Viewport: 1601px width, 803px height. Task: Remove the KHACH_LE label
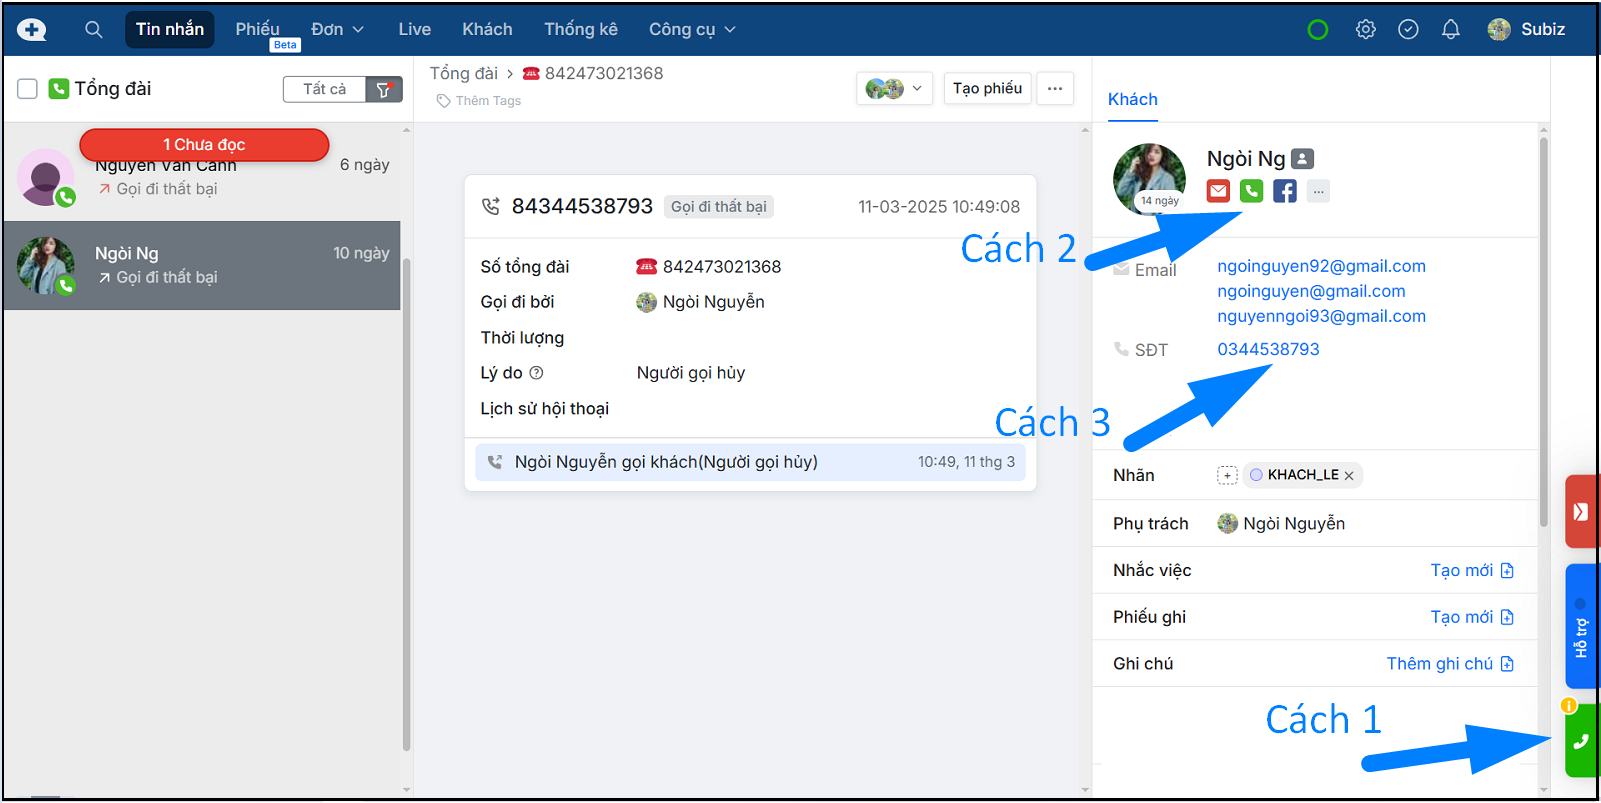[1349, 476]
